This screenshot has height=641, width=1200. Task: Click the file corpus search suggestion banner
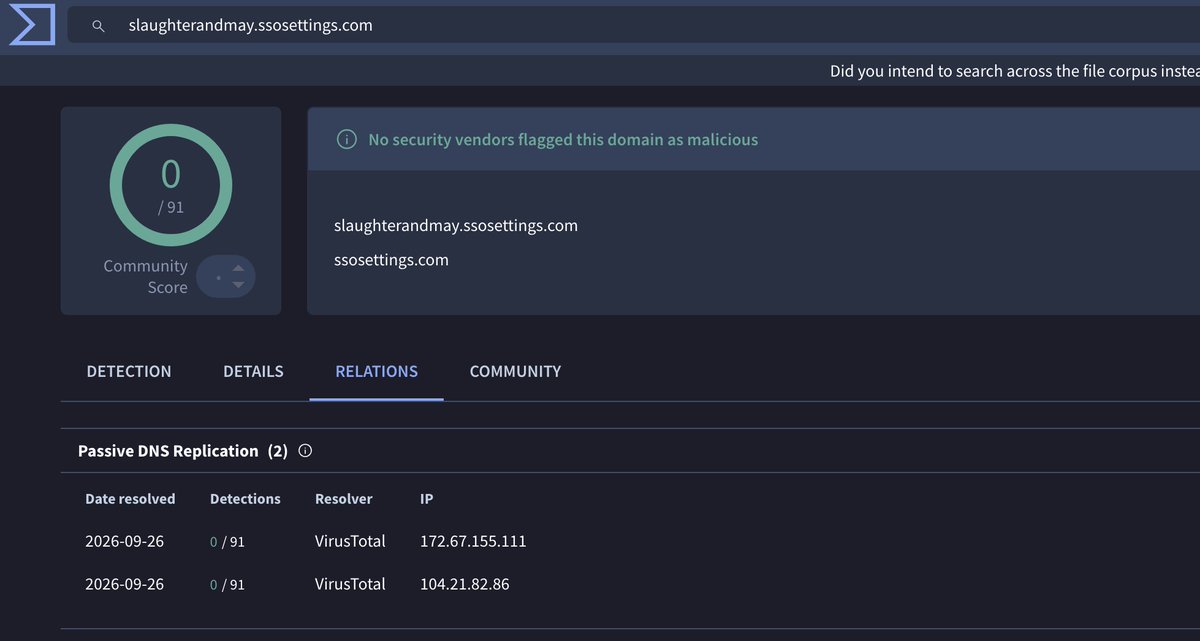pos(1014,72)
